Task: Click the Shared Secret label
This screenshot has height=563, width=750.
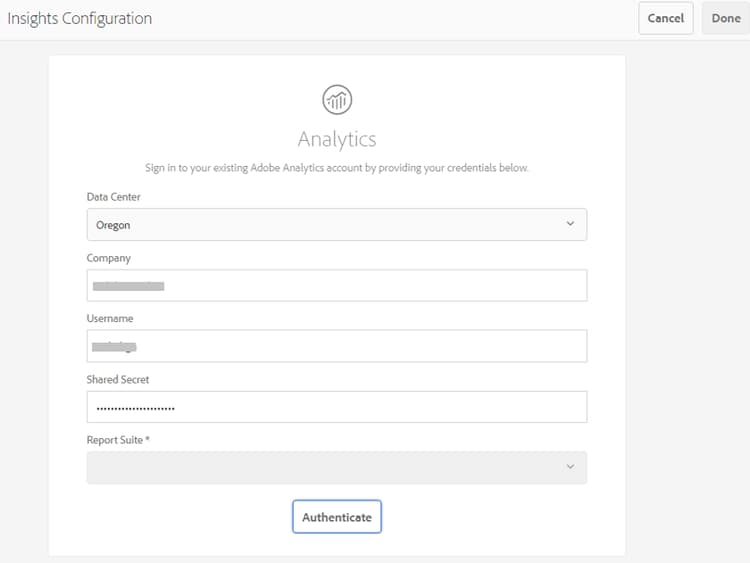Action: tap(118, 379)
